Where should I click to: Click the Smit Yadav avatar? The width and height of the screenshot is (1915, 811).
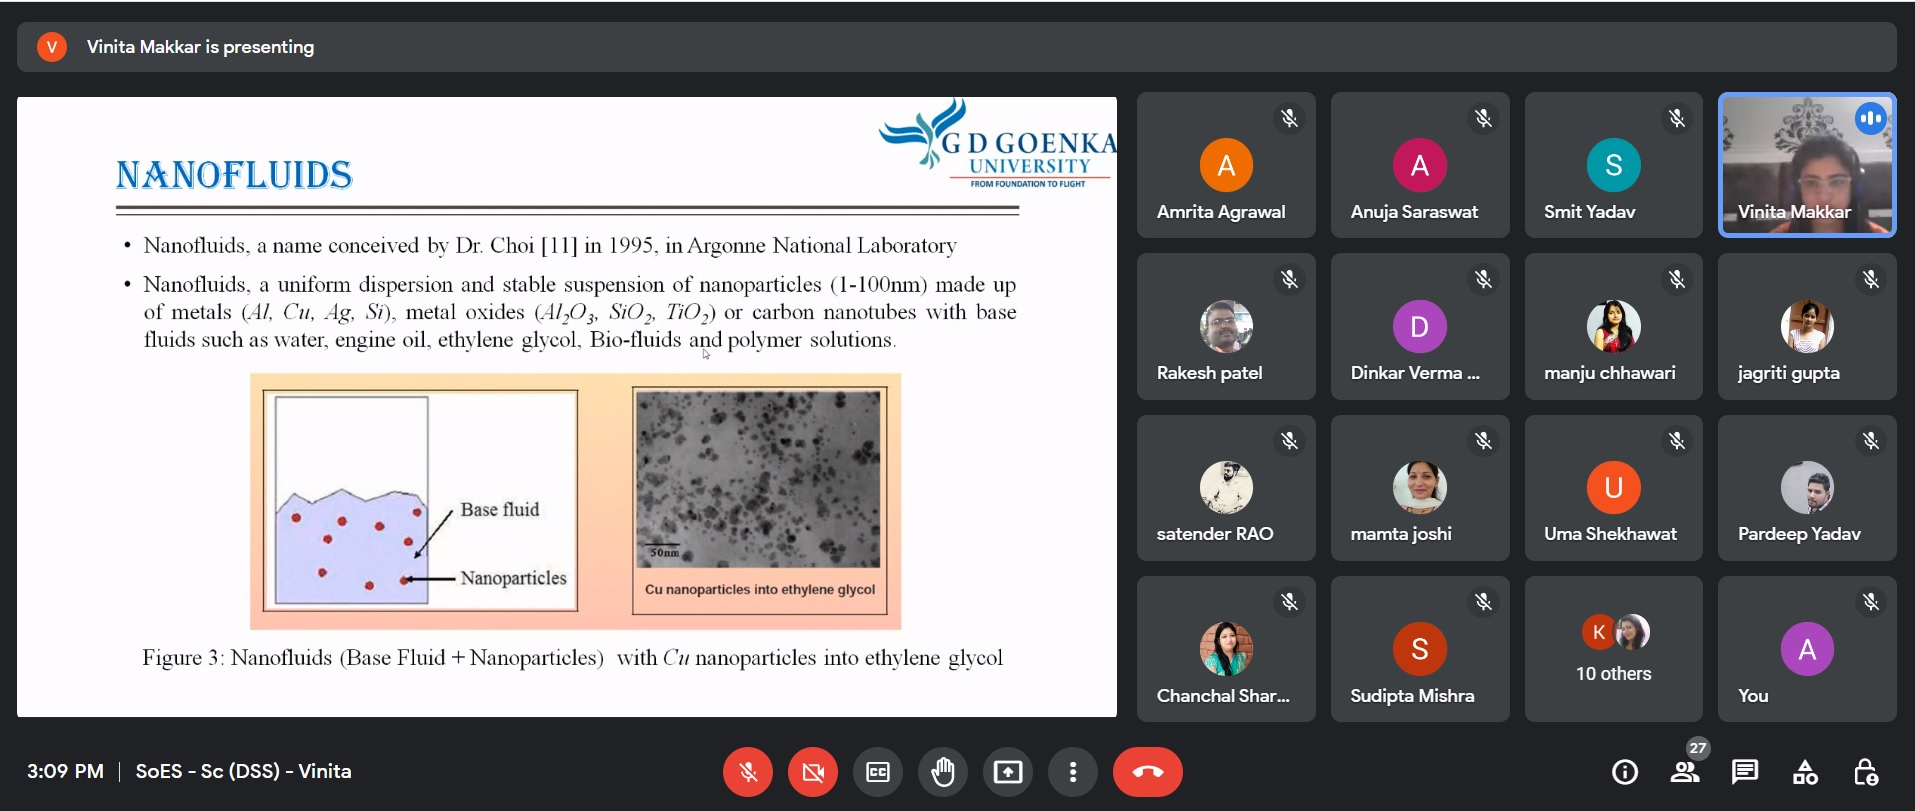[1613, 165]
